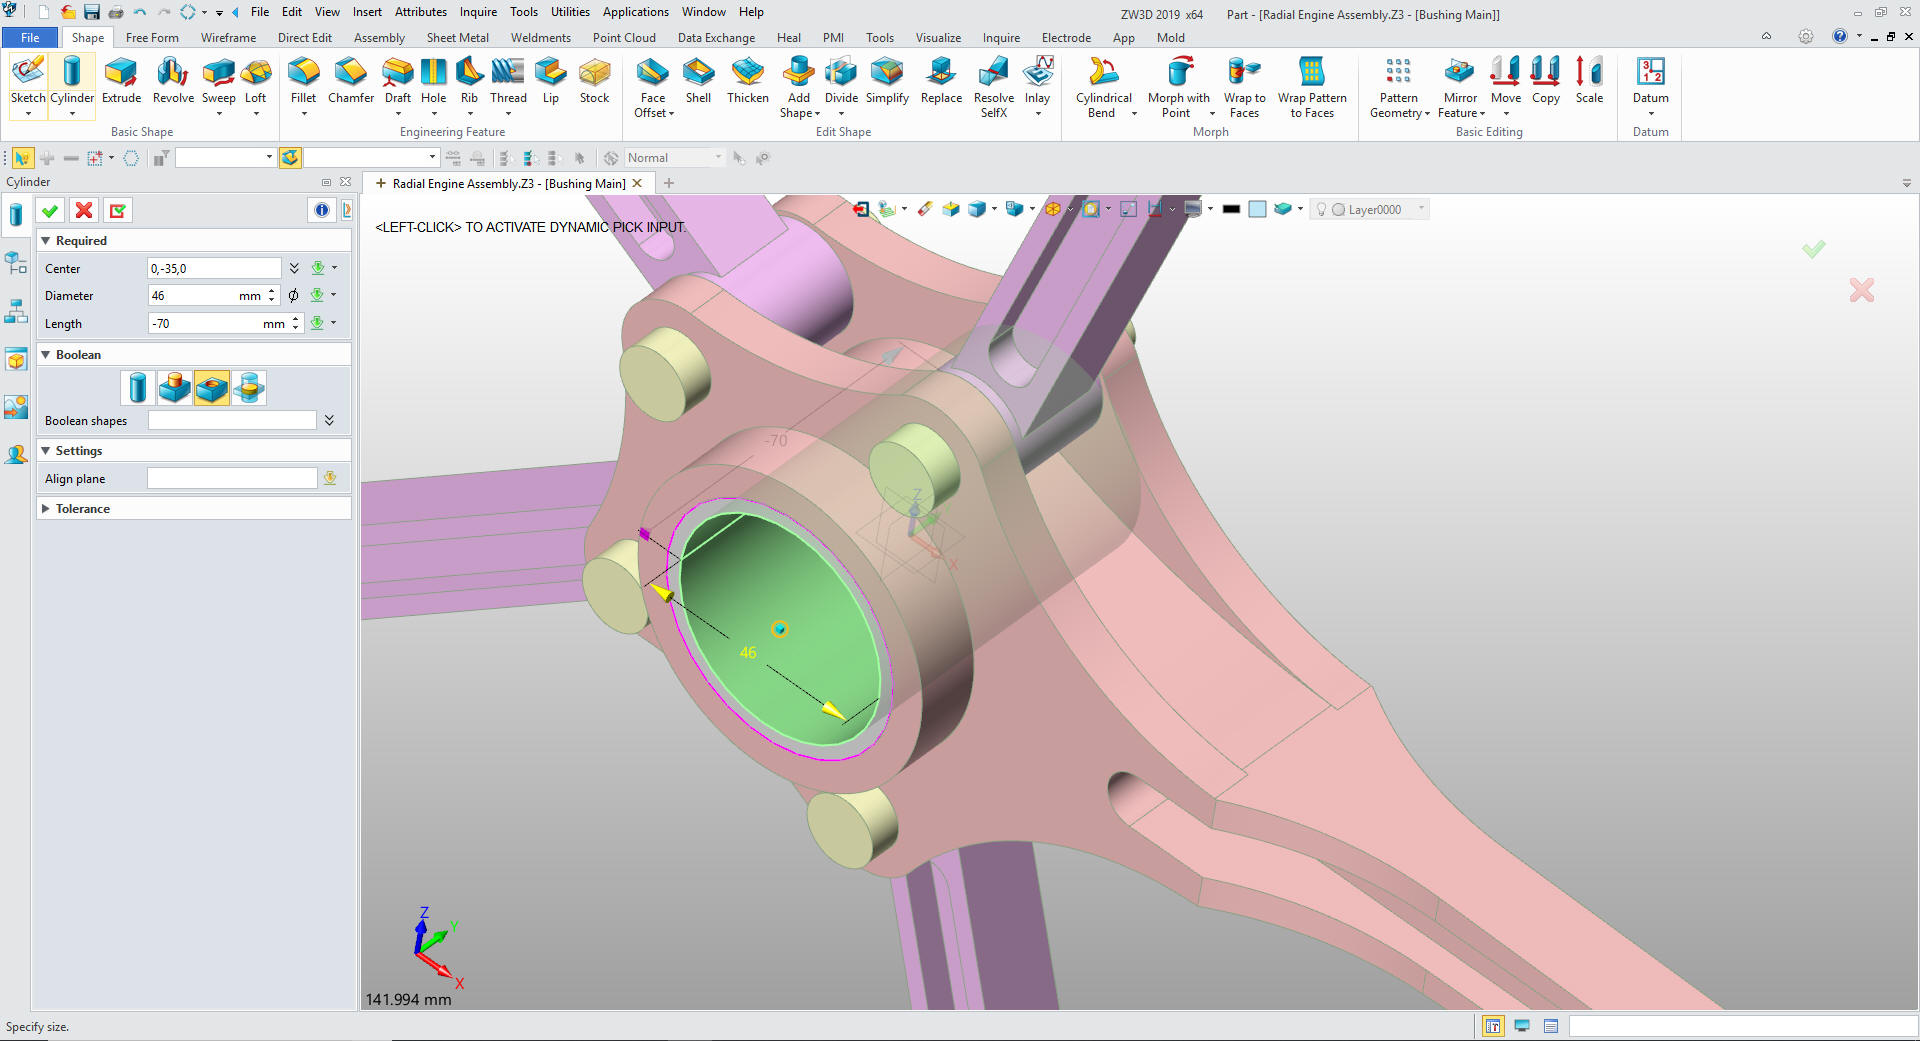Viewport: 1920px width, 1041px height.
Task: Confirm cylinder with green checkmark
Action: click(x=50, y=210)
